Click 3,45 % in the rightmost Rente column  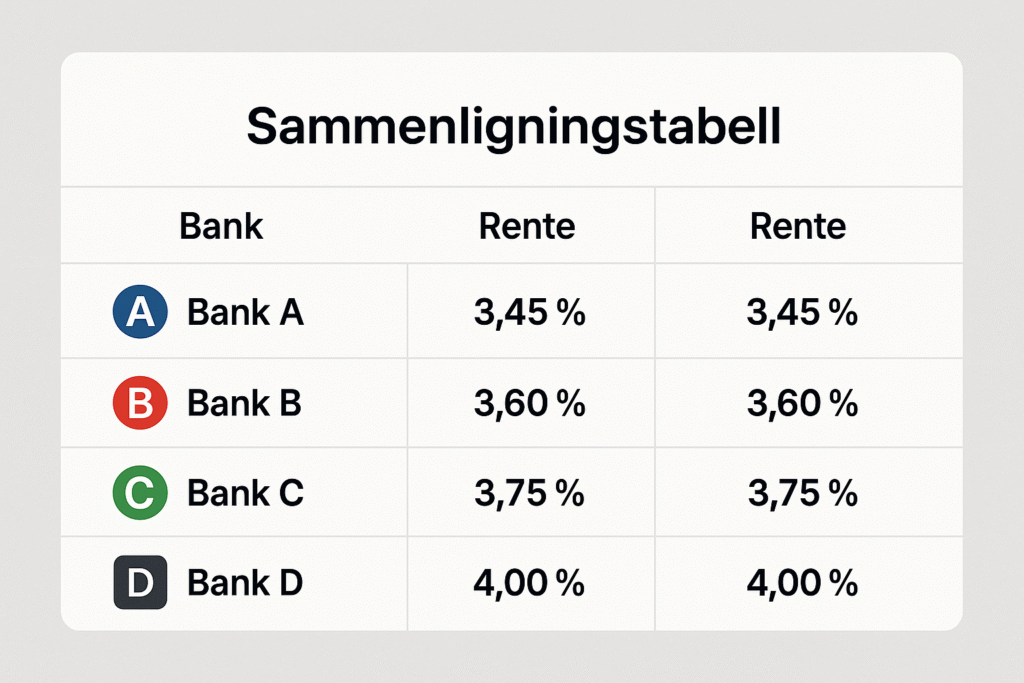click(802, 313)
